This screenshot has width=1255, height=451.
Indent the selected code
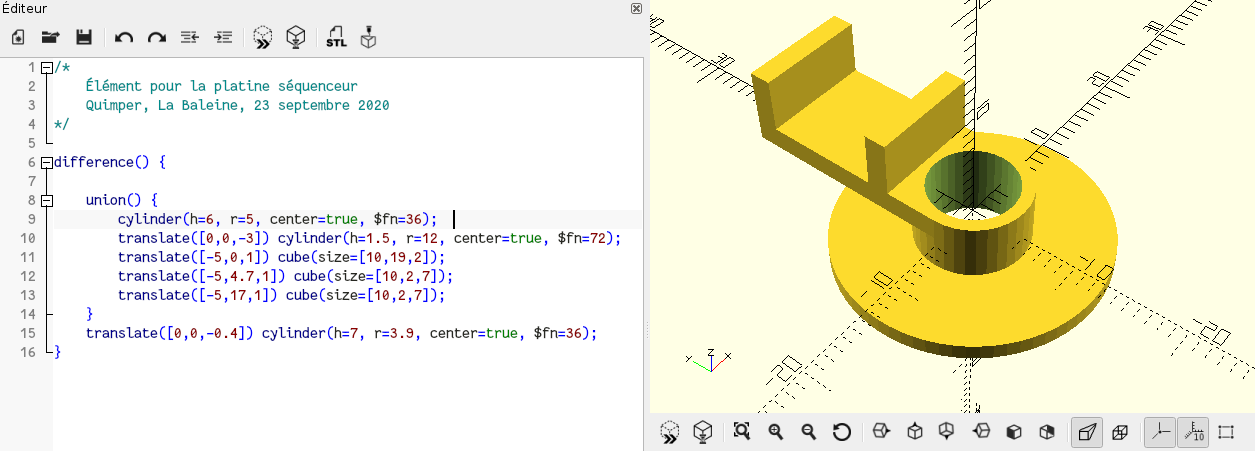(223, 38)
